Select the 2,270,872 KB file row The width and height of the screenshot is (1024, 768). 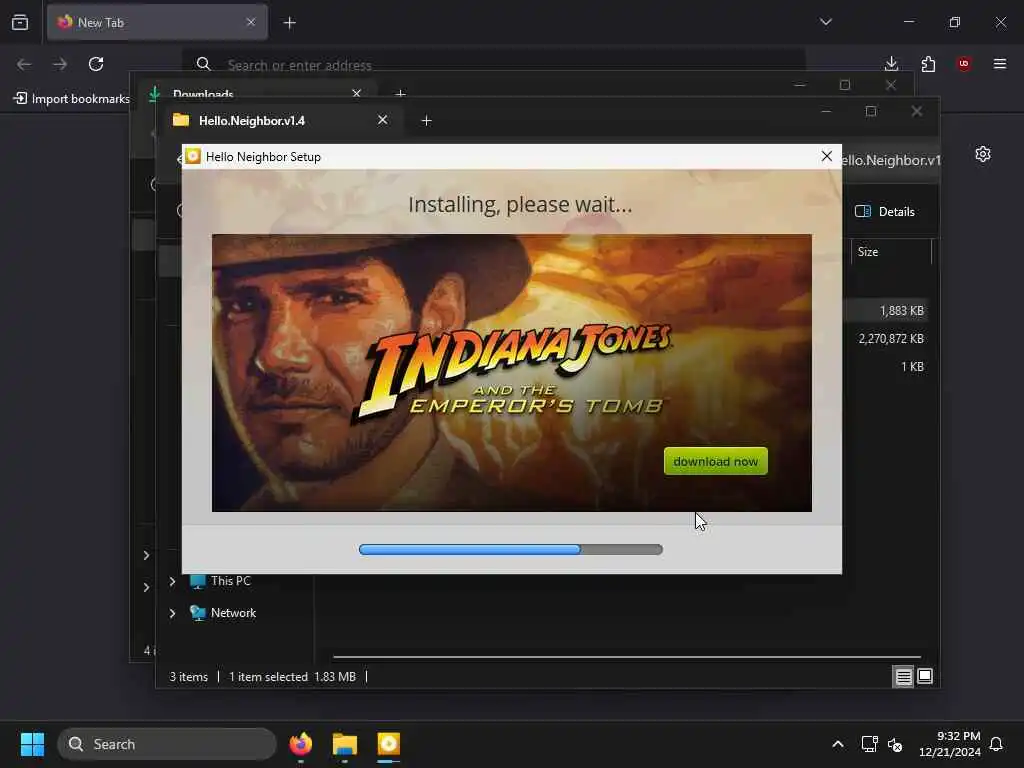pos(885,338)
